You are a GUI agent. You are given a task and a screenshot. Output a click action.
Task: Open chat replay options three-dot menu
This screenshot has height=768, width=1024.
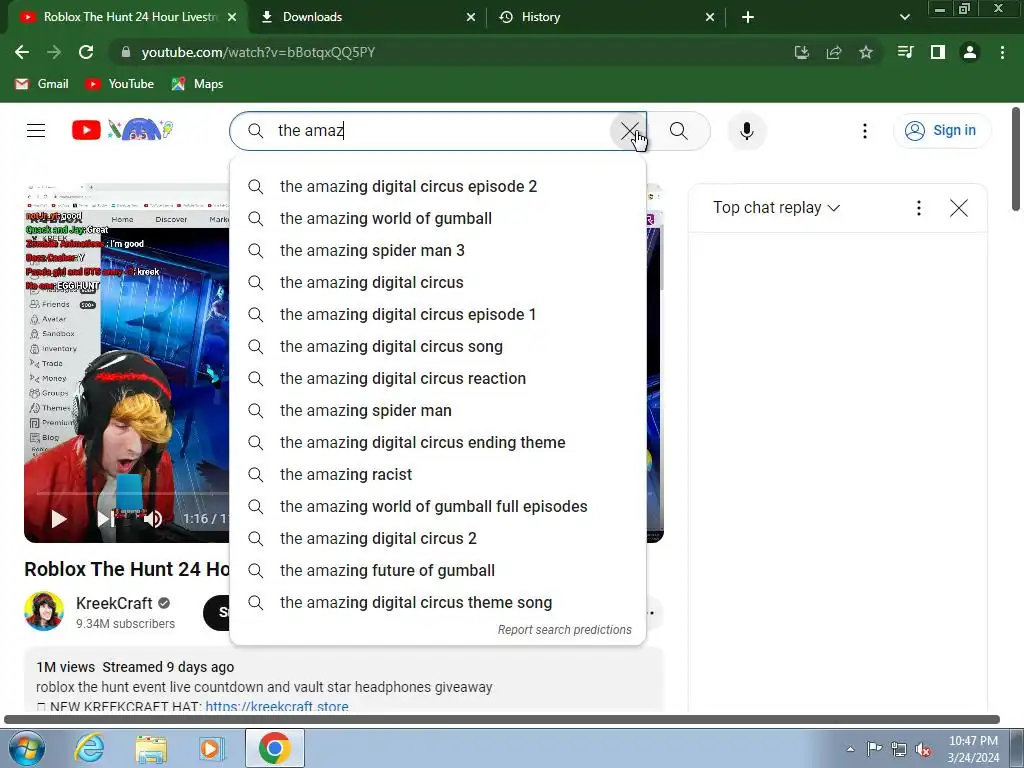pos(919,208)
